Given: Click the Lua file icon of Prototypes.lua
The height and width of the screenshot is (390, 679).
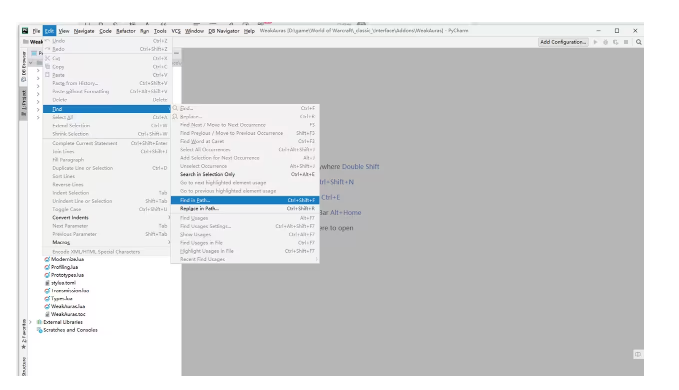Looking at the screenshot, I should tap(47, 275).
